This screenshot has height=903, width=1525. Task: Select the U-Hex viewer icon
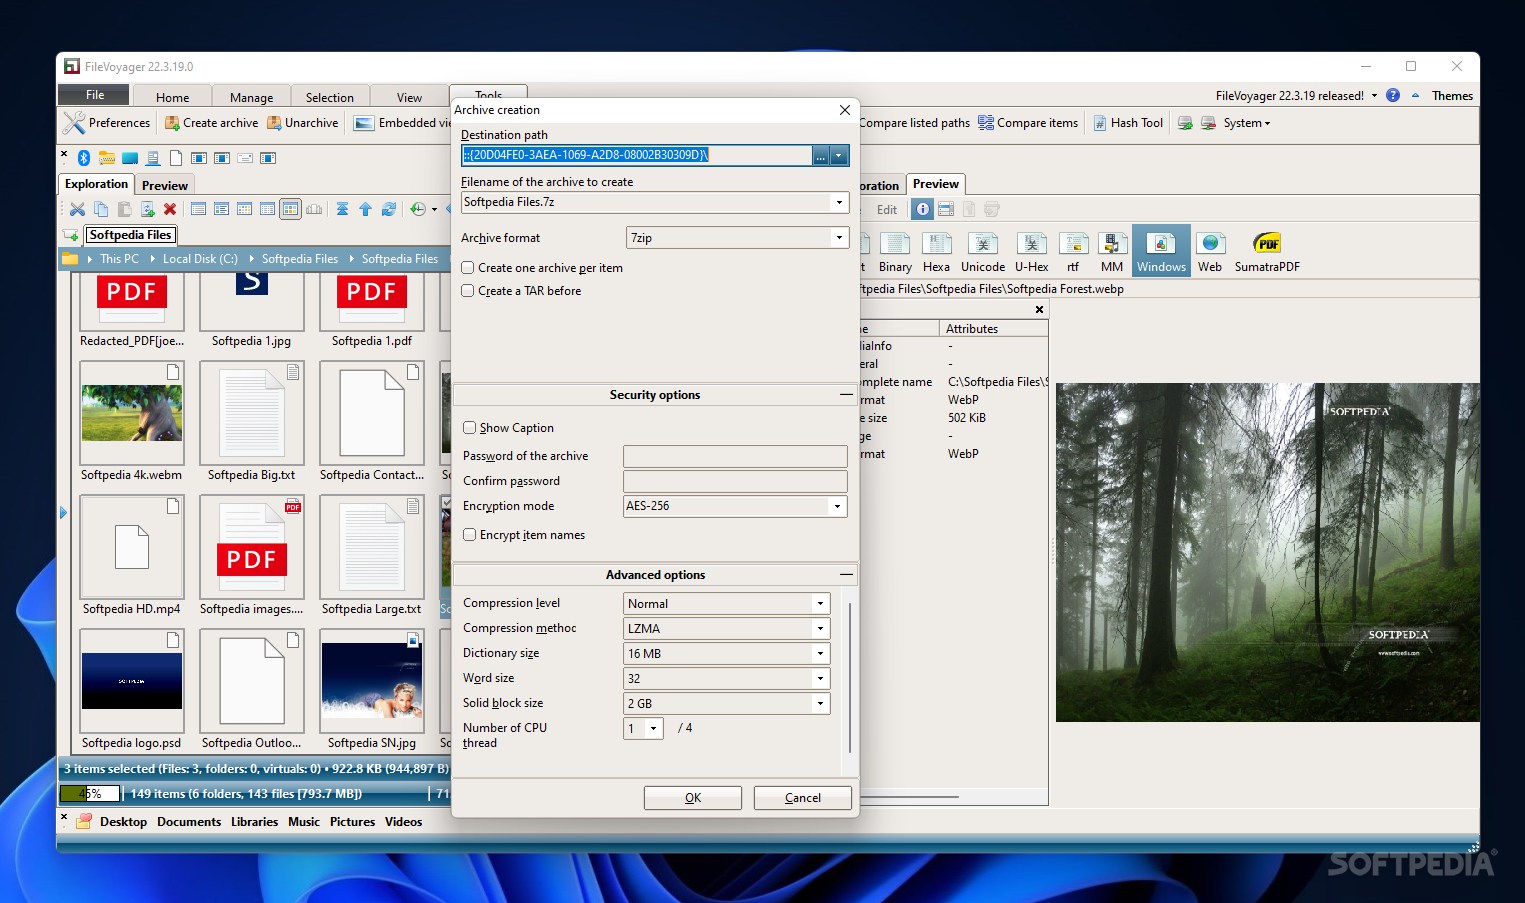[1031, 251]
